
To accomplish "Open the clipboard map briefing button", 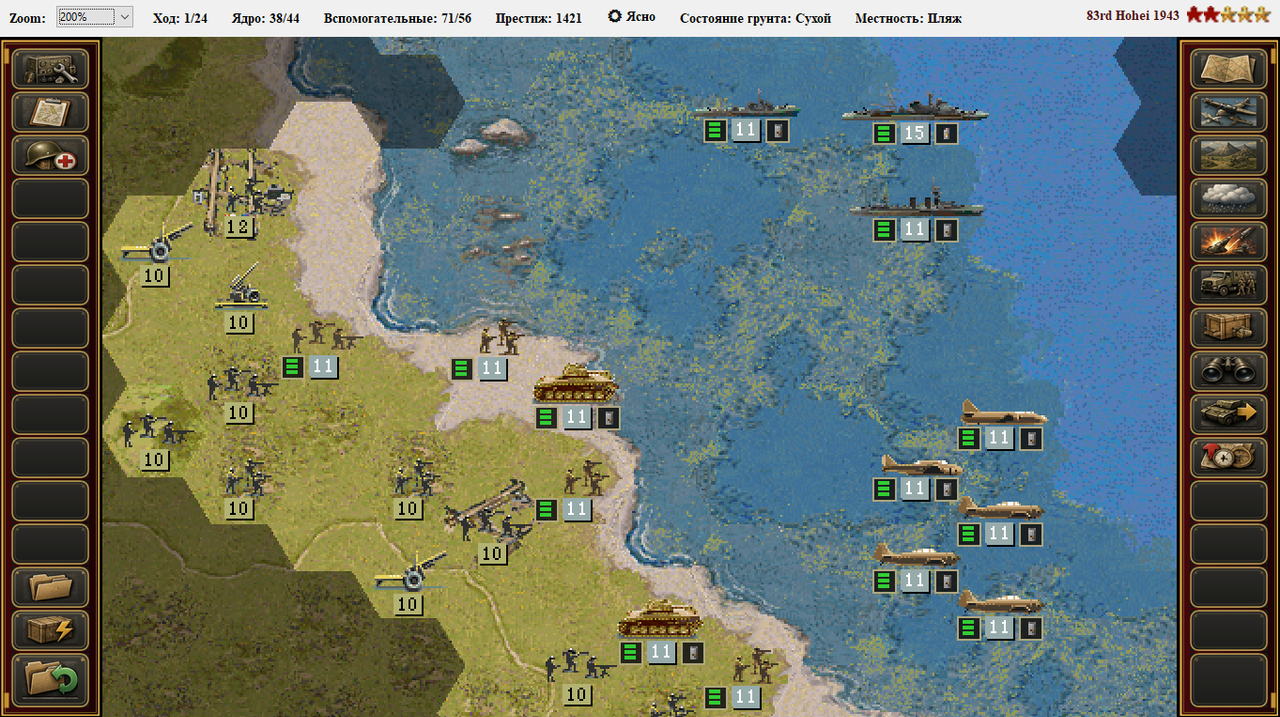I will [50, 112].
